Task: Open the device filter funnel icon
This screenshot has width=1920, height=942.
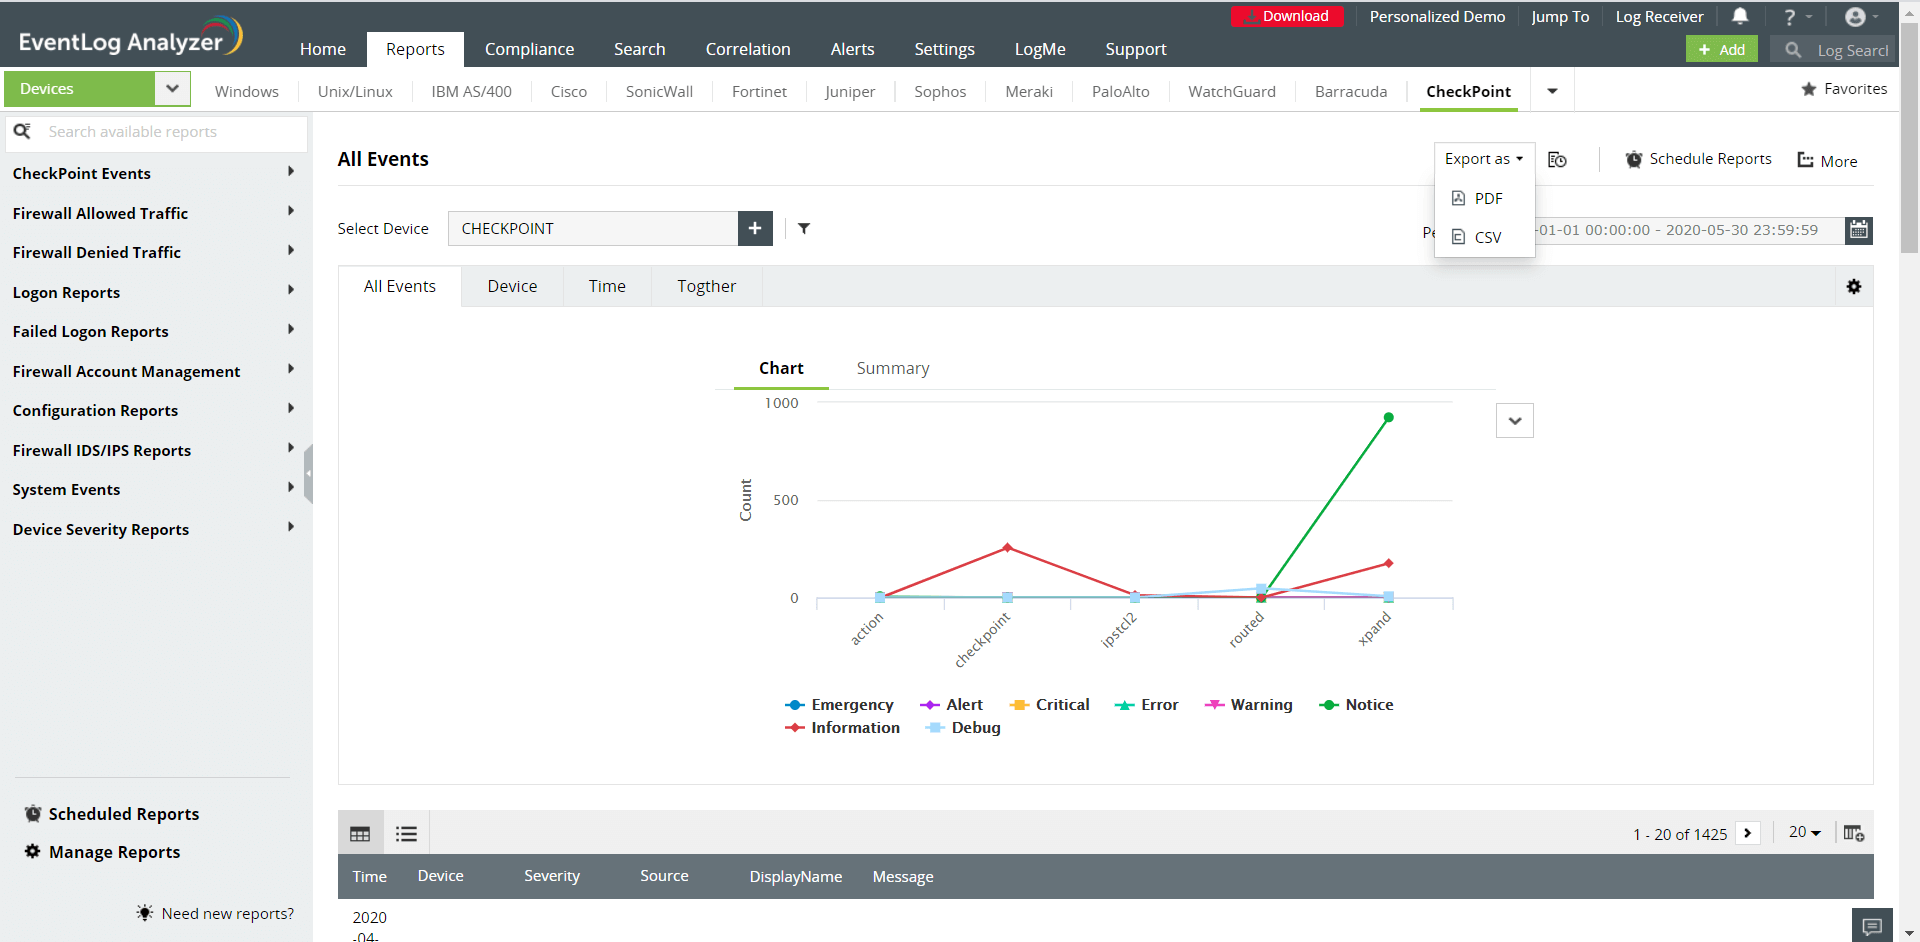Action: point(804,228)
